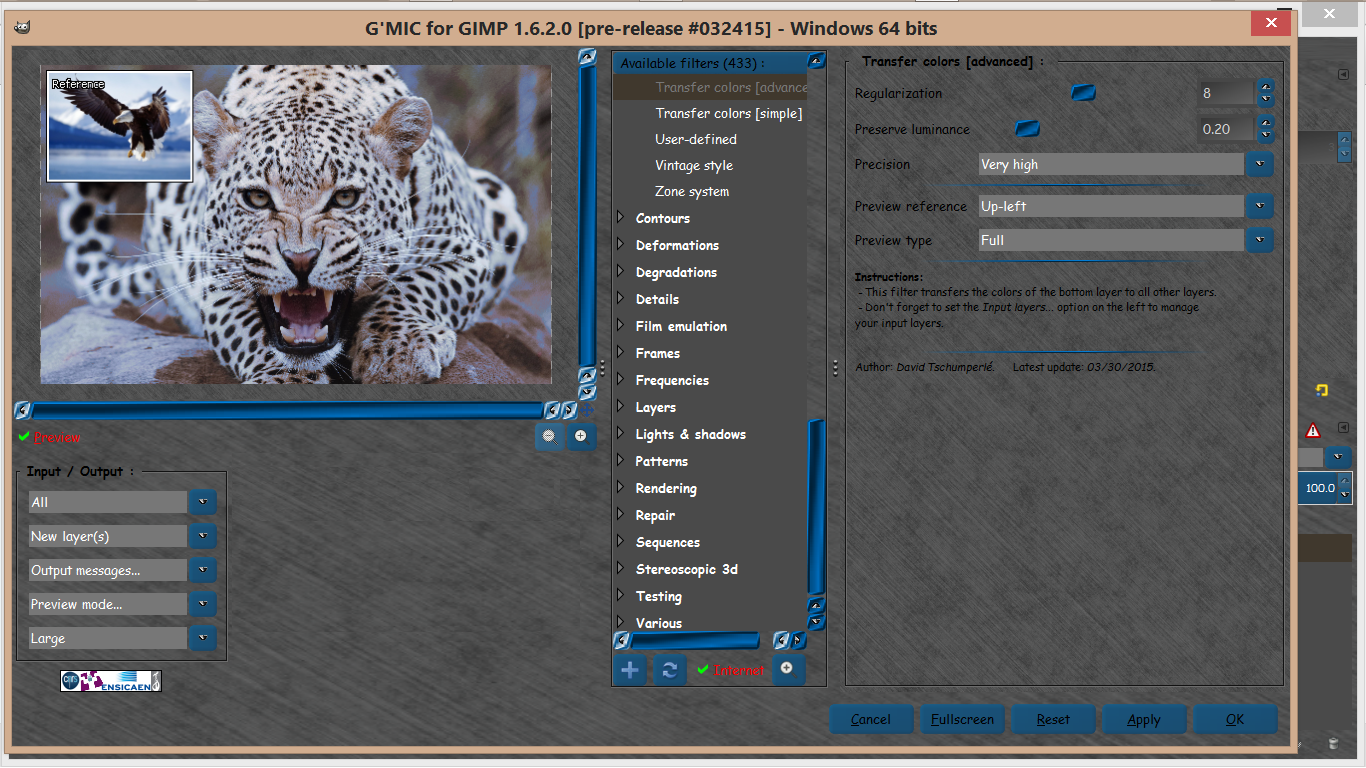Expand the Degradations filter category

pos(621,272)
